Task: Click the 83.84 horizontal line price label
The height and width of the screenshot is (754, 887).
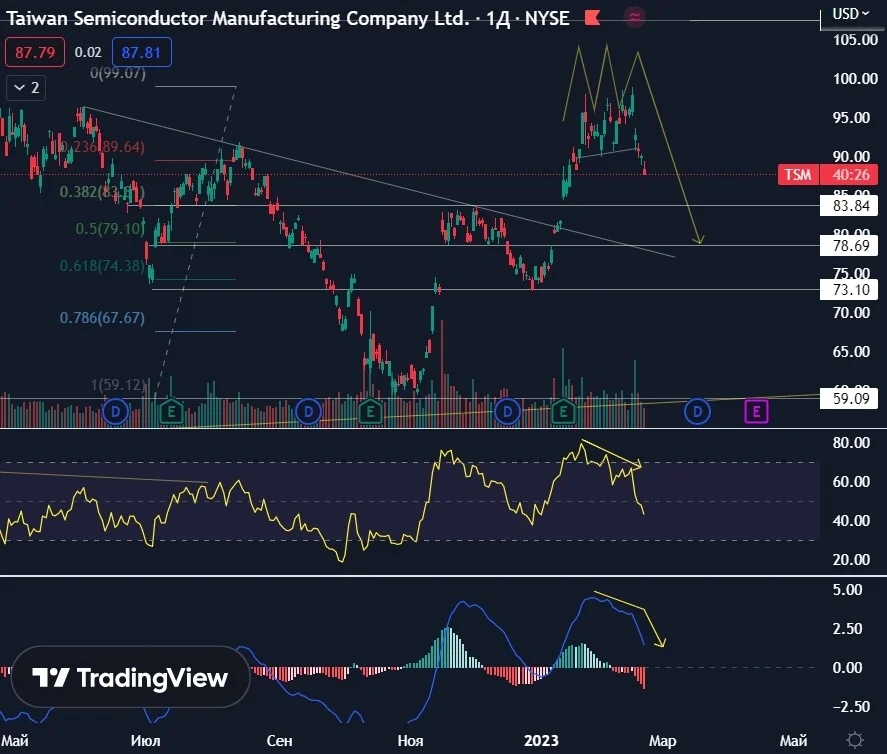Action: [850, 205]
